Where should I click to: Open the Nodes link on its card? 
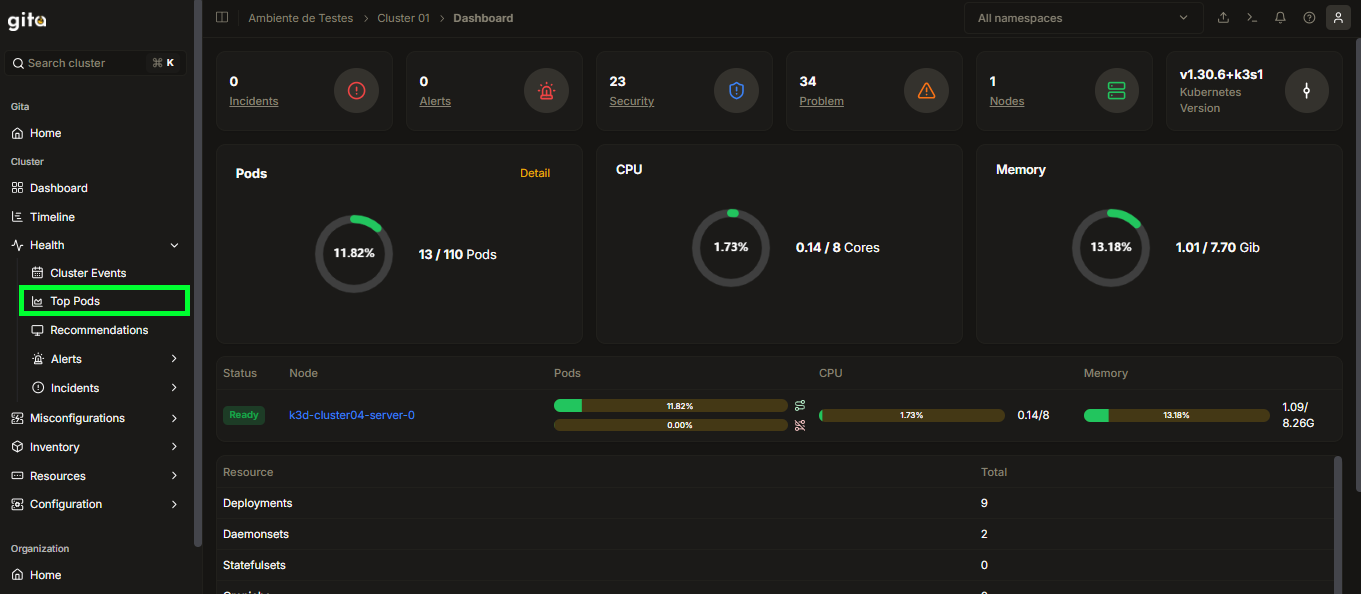tap(1007, 101)
